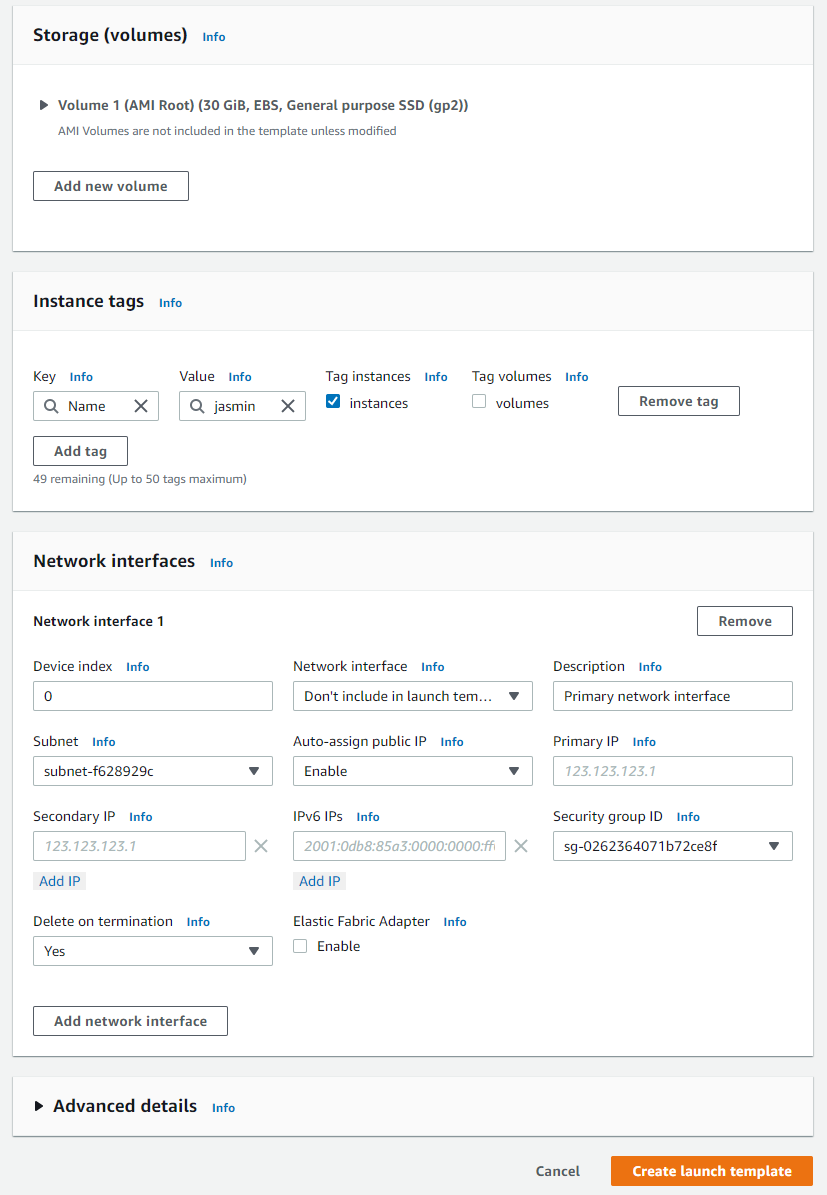Click the Remove tag button
827x1195 pixels.
[678, 400]
